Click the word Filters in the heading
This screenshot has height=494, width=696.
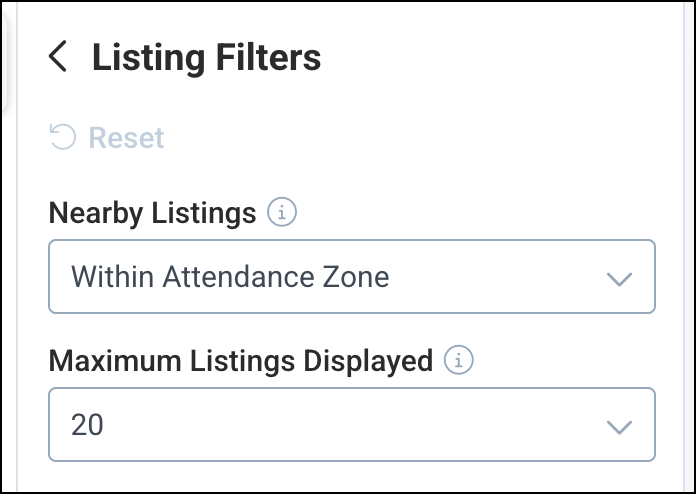(x=265, y=57)
